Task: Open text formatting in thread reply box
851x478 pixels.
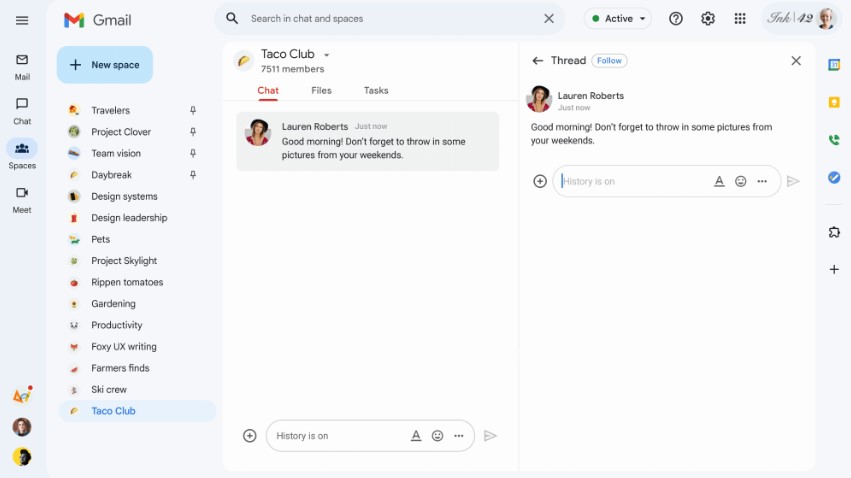Action: coord(719,181)
